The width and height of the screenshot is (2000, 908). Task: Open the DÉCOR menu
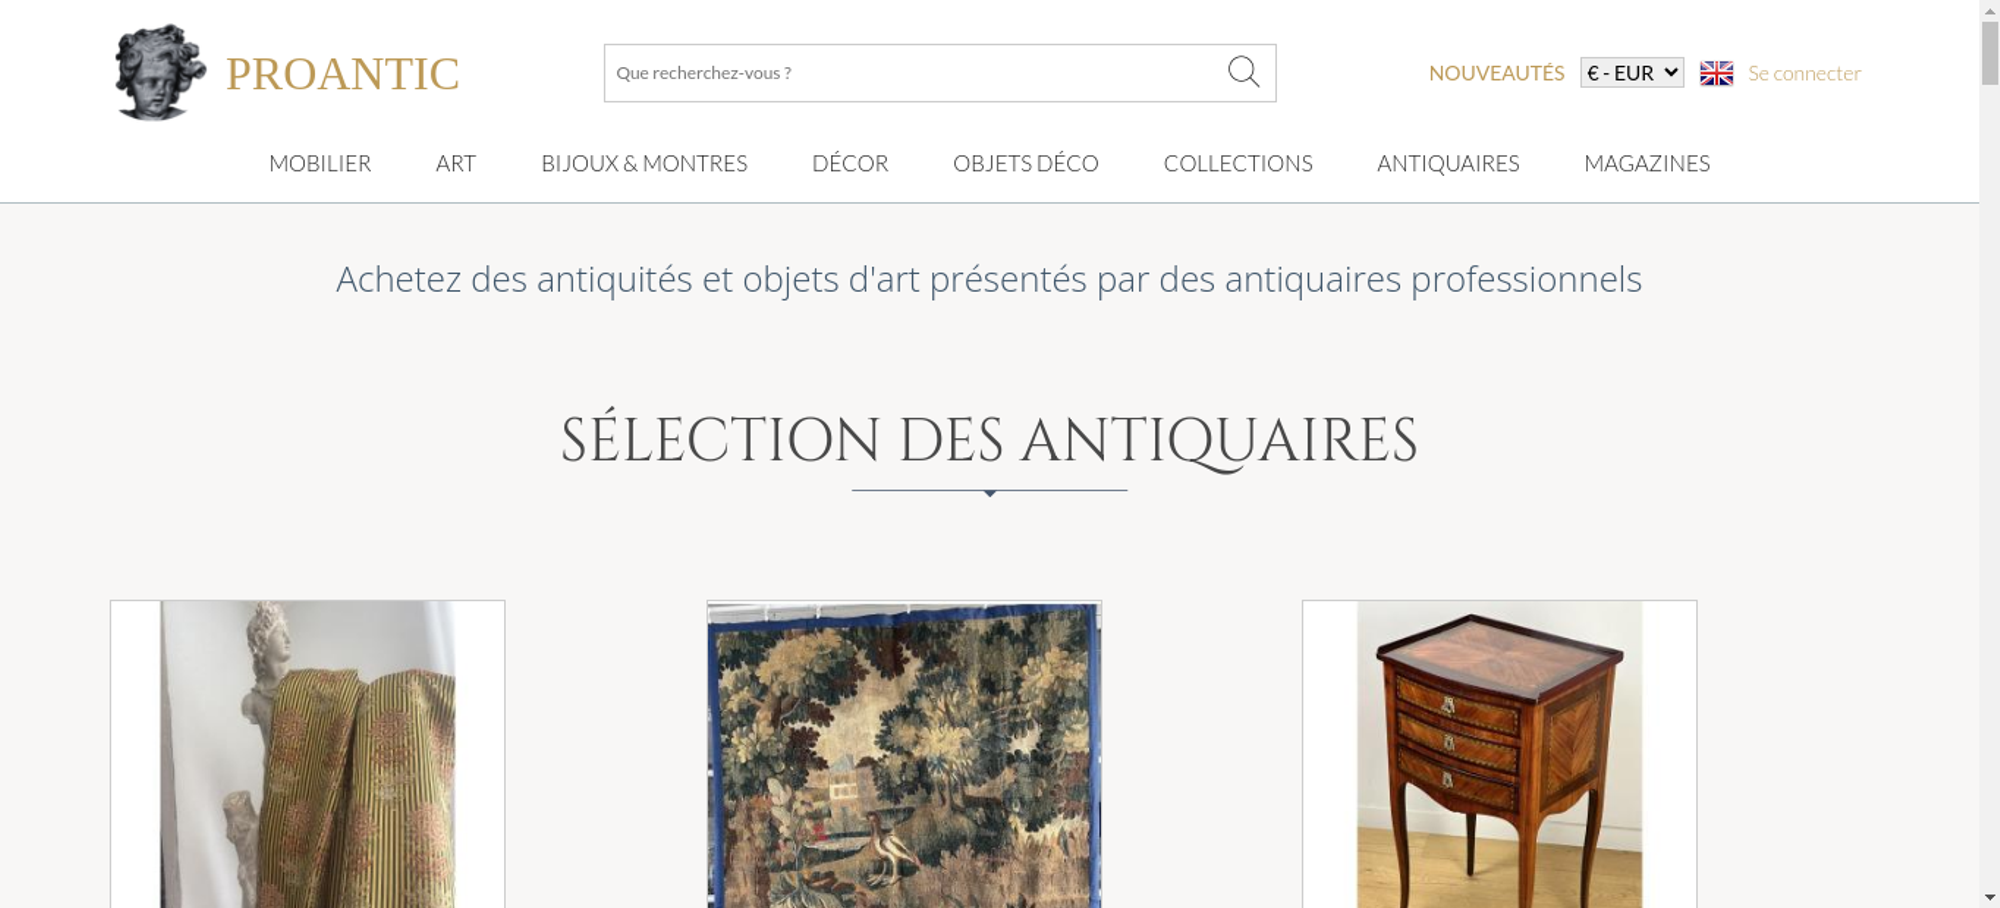click(x=850, y=163)
